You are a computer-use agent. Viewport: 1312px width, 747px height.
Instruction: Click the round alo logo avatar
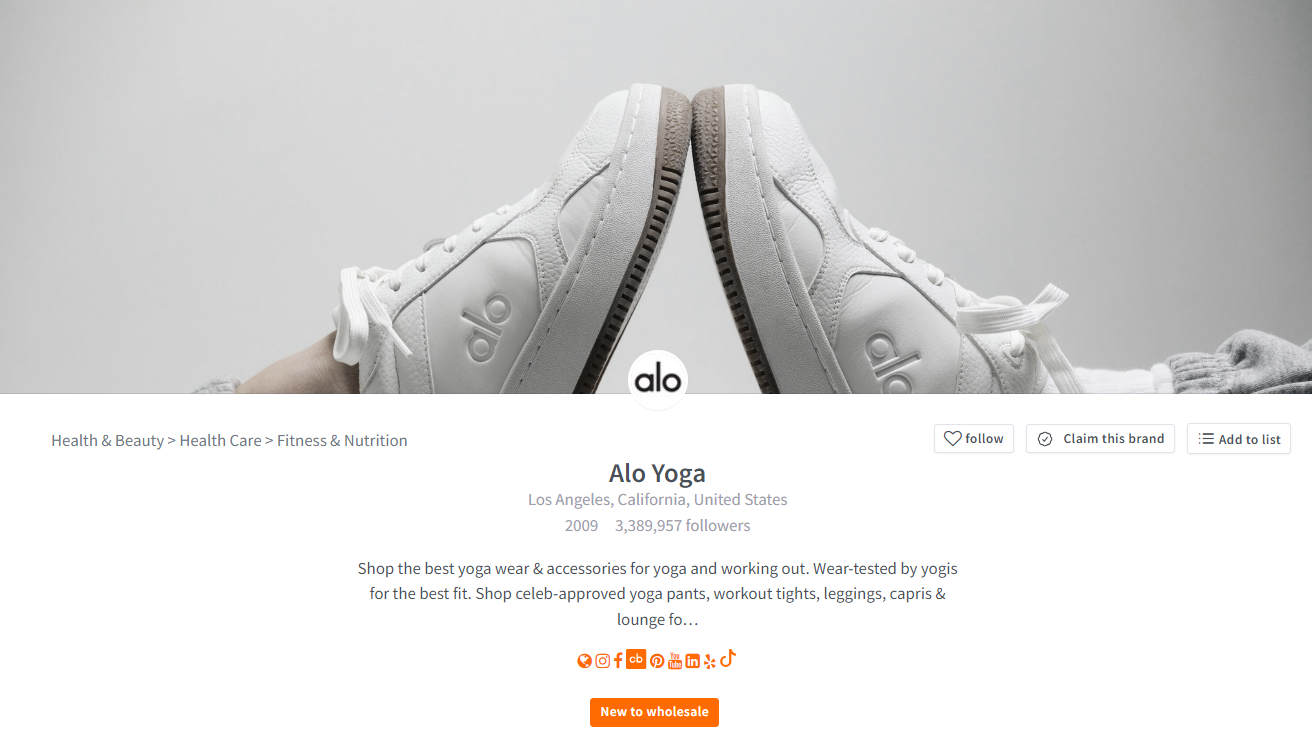[x=657, y=380]
